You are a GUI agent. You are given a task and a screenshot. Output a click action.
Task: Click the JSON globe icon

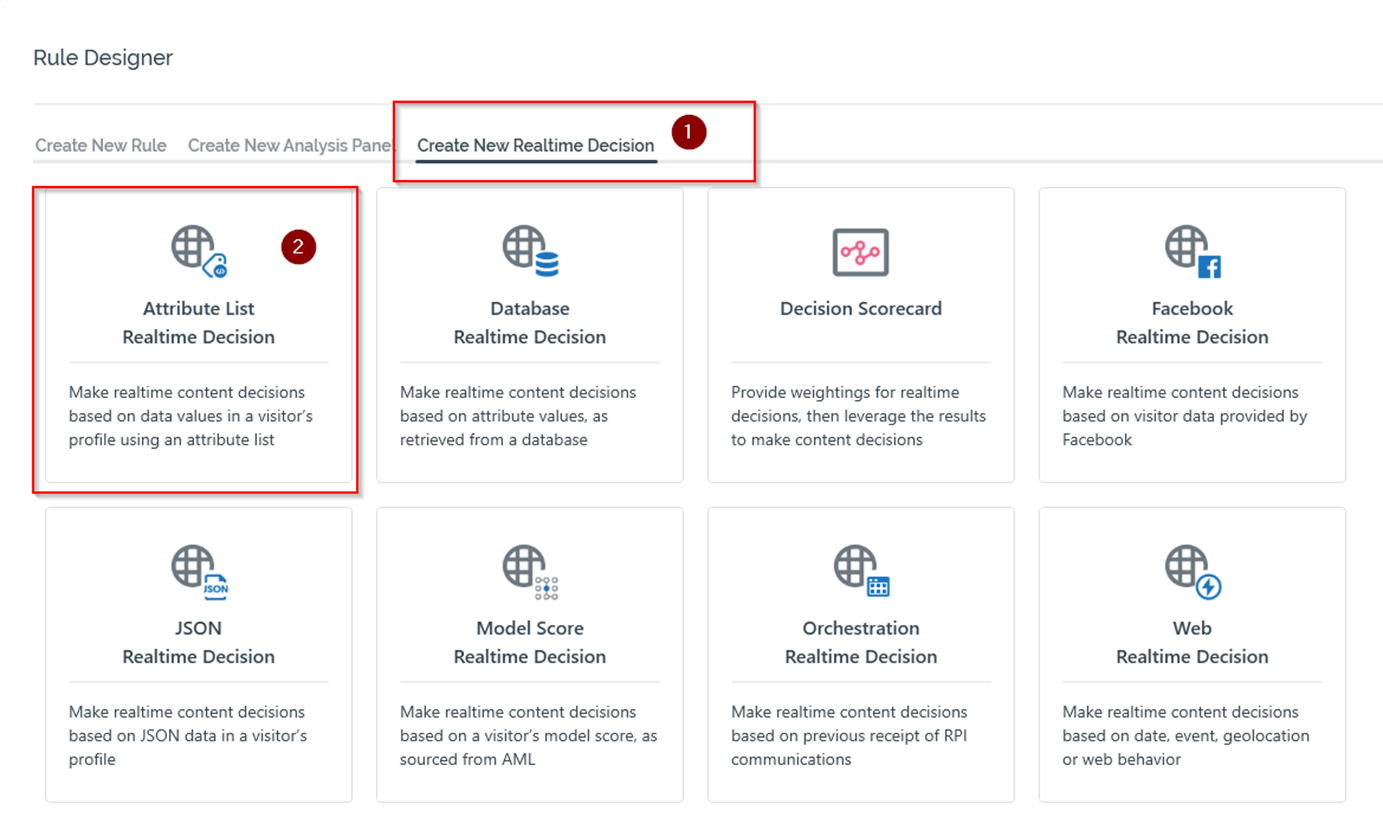point(198,571)
